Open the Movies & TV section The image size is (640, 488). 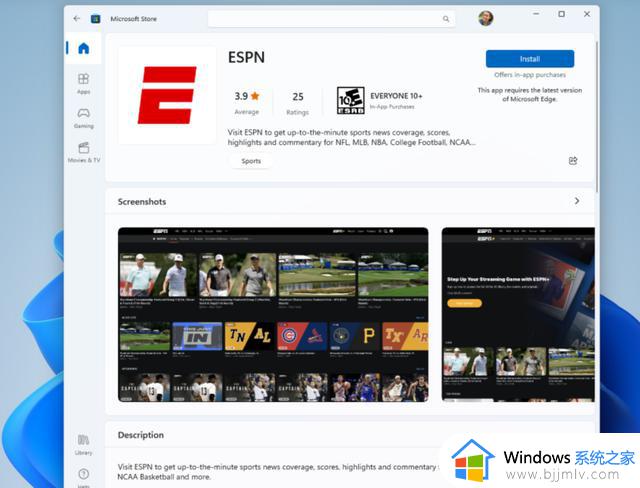pos(83,152)
